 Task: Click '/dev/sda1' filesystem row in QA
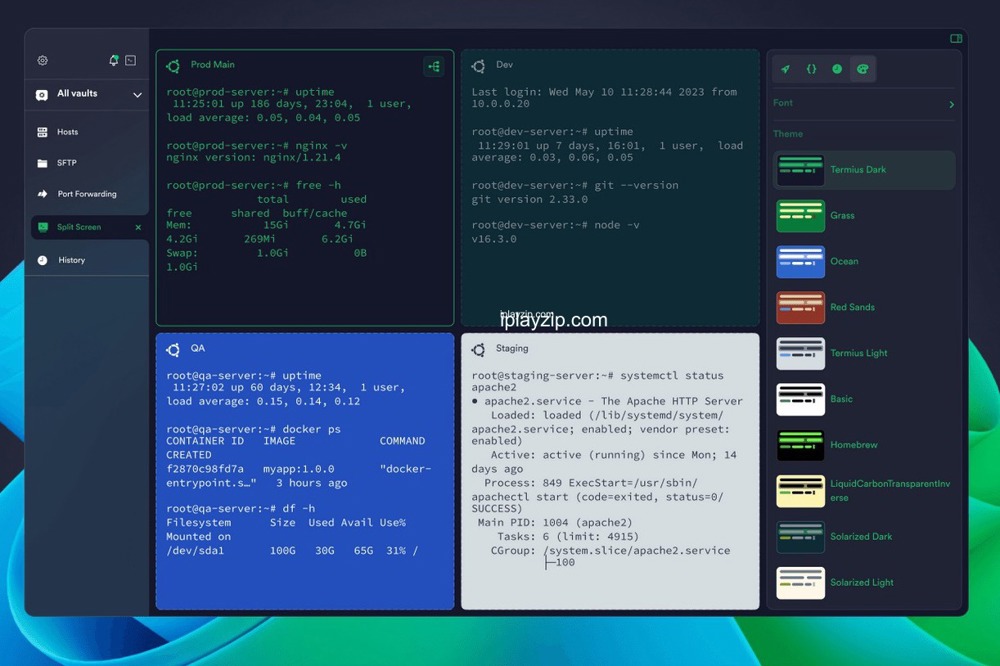pos(291,551)
